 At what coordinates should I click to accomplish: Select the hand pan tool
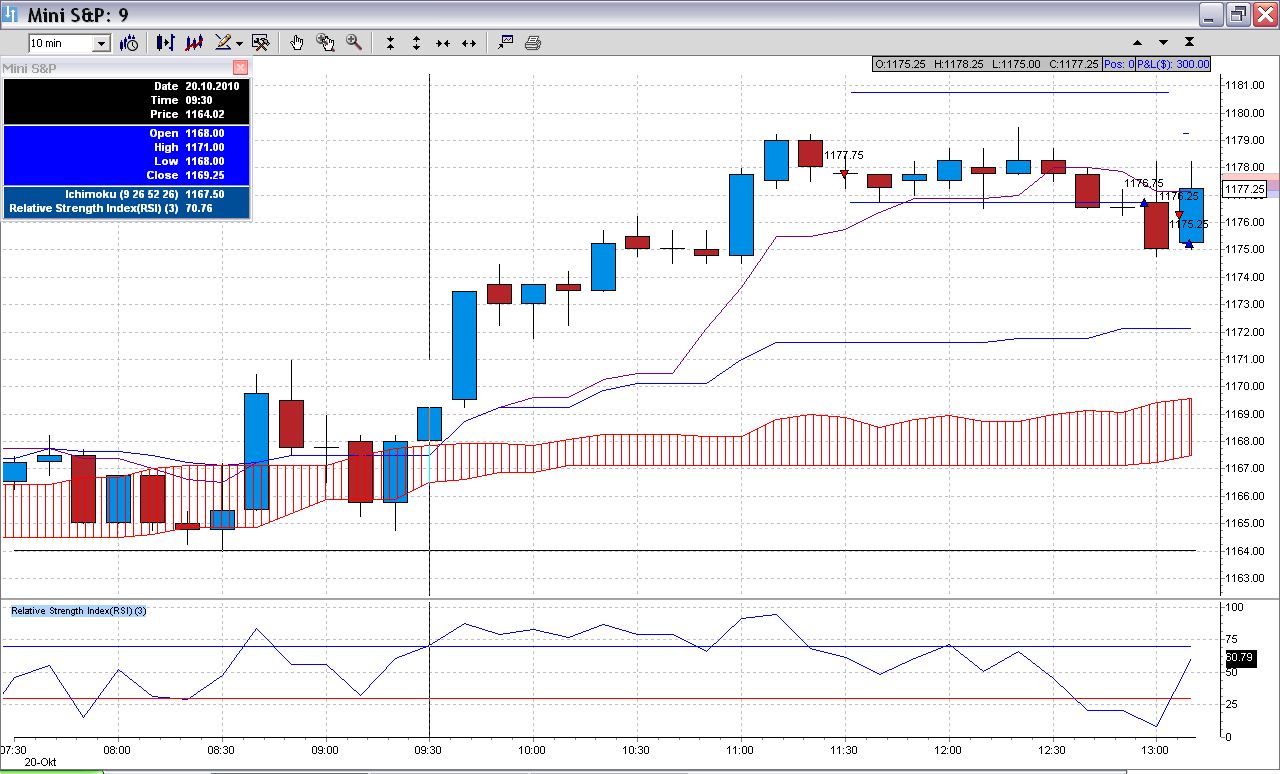[x=297, y=43]
